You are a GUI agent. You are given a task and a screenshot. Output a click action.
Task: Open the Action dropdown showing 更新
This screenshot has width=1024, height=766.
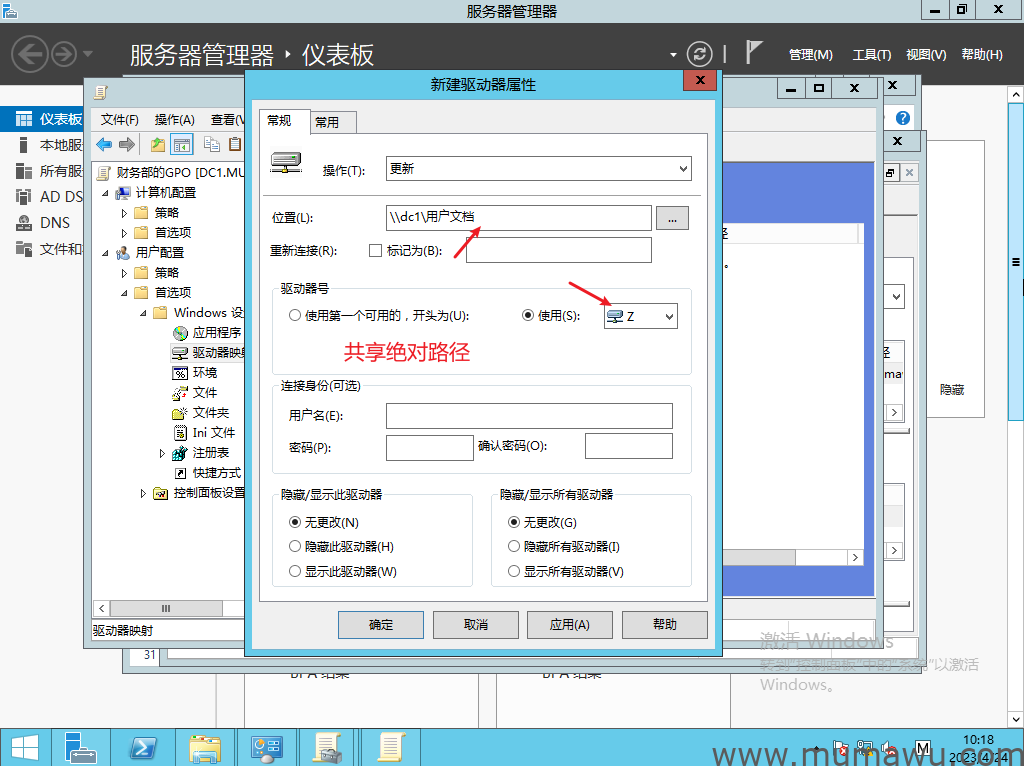point(538,169)
